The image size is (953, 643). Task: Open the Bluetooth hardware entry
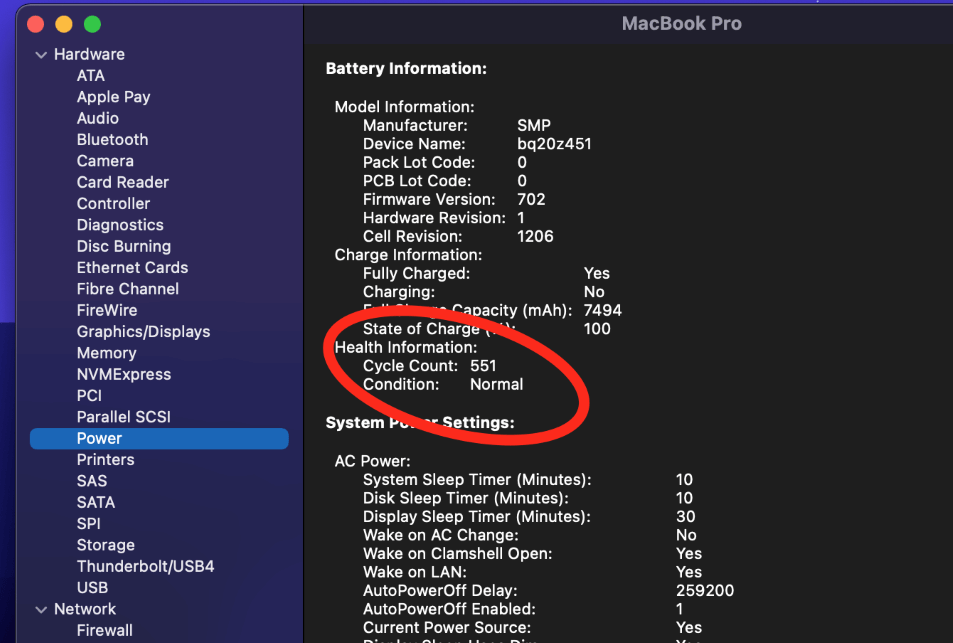click(x=112, y=139)
